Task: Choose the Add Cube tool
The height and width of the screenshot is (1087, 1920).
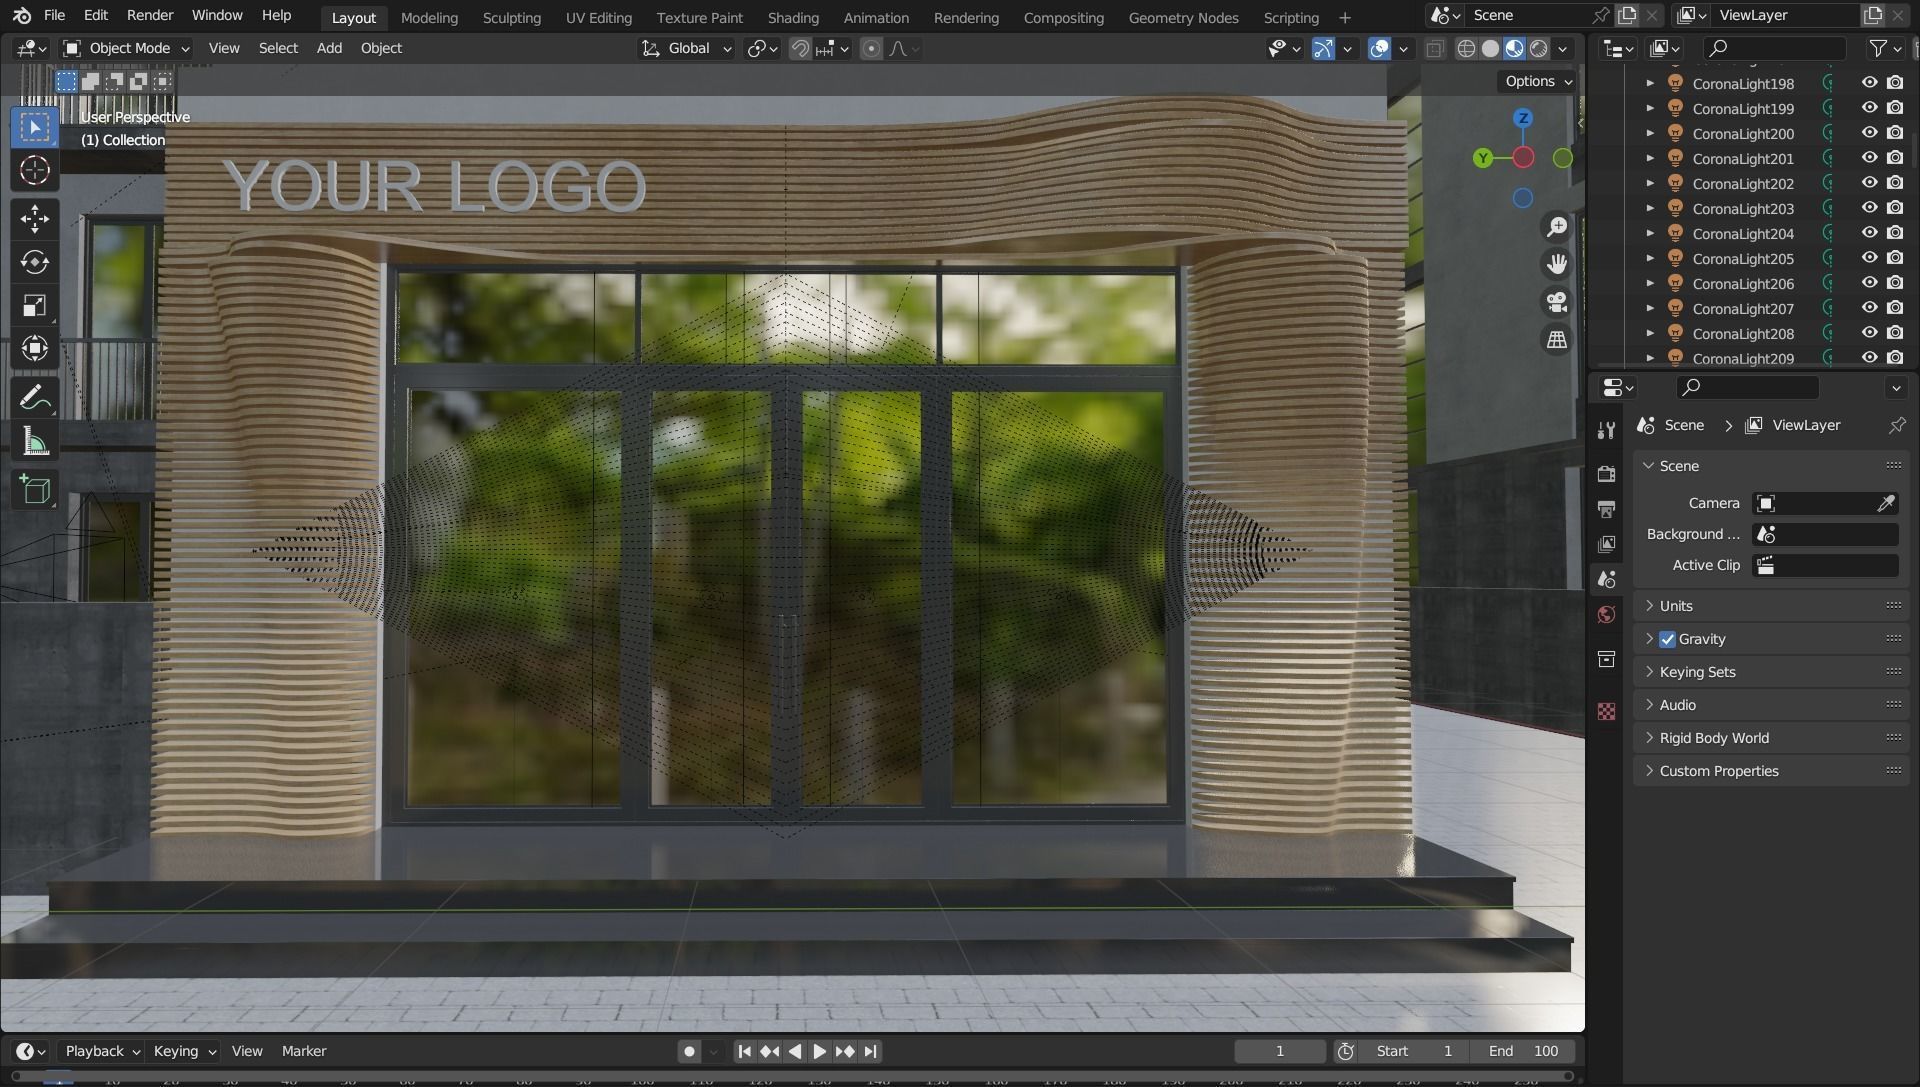Action: [35, 489]
